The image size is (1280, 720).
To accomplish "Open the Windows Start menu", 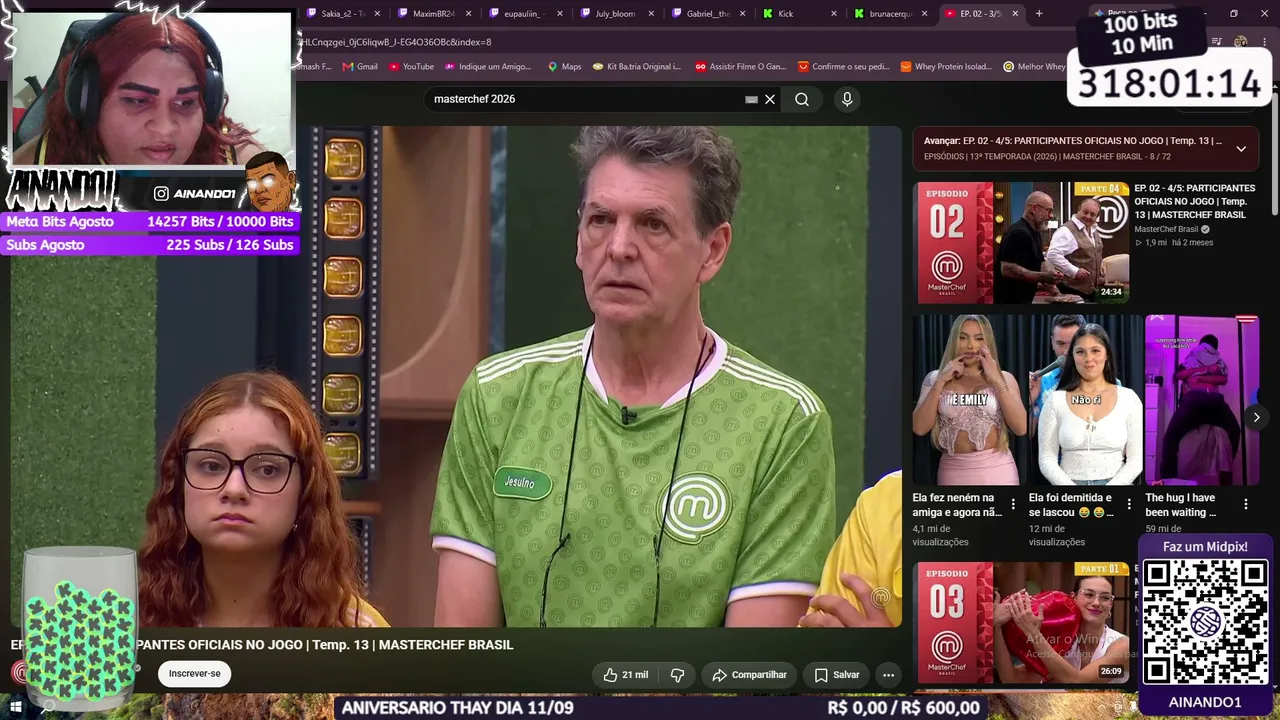I will click(x=16, y=707).
